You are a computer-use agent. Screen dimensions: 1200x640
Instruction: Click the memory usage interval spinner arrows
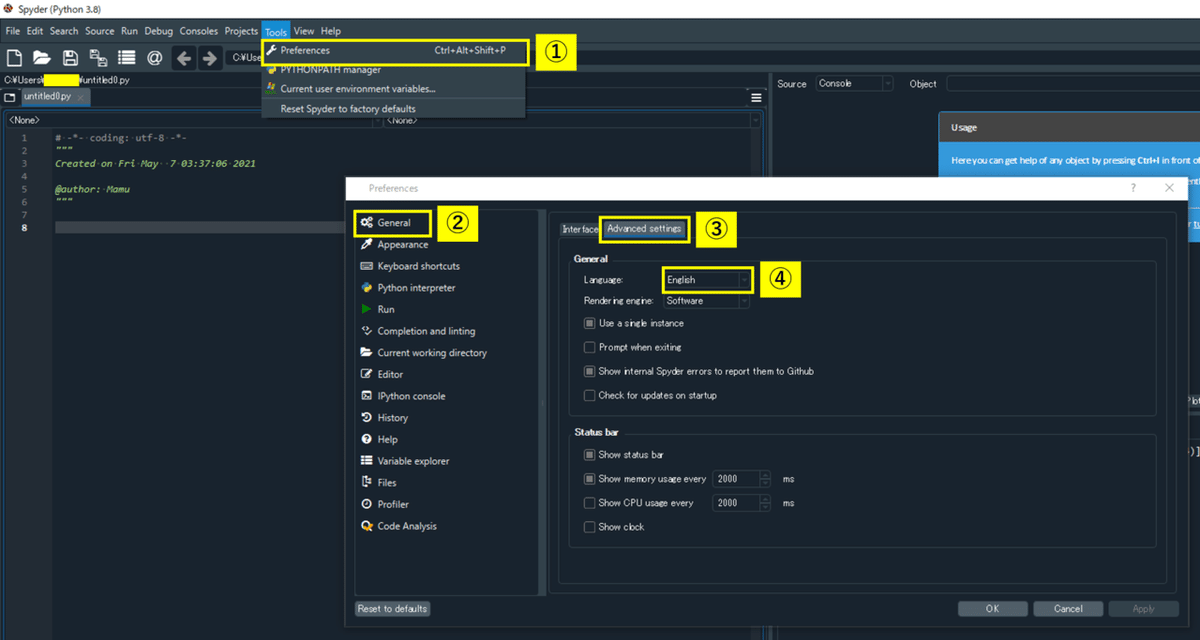pos(765,479)
